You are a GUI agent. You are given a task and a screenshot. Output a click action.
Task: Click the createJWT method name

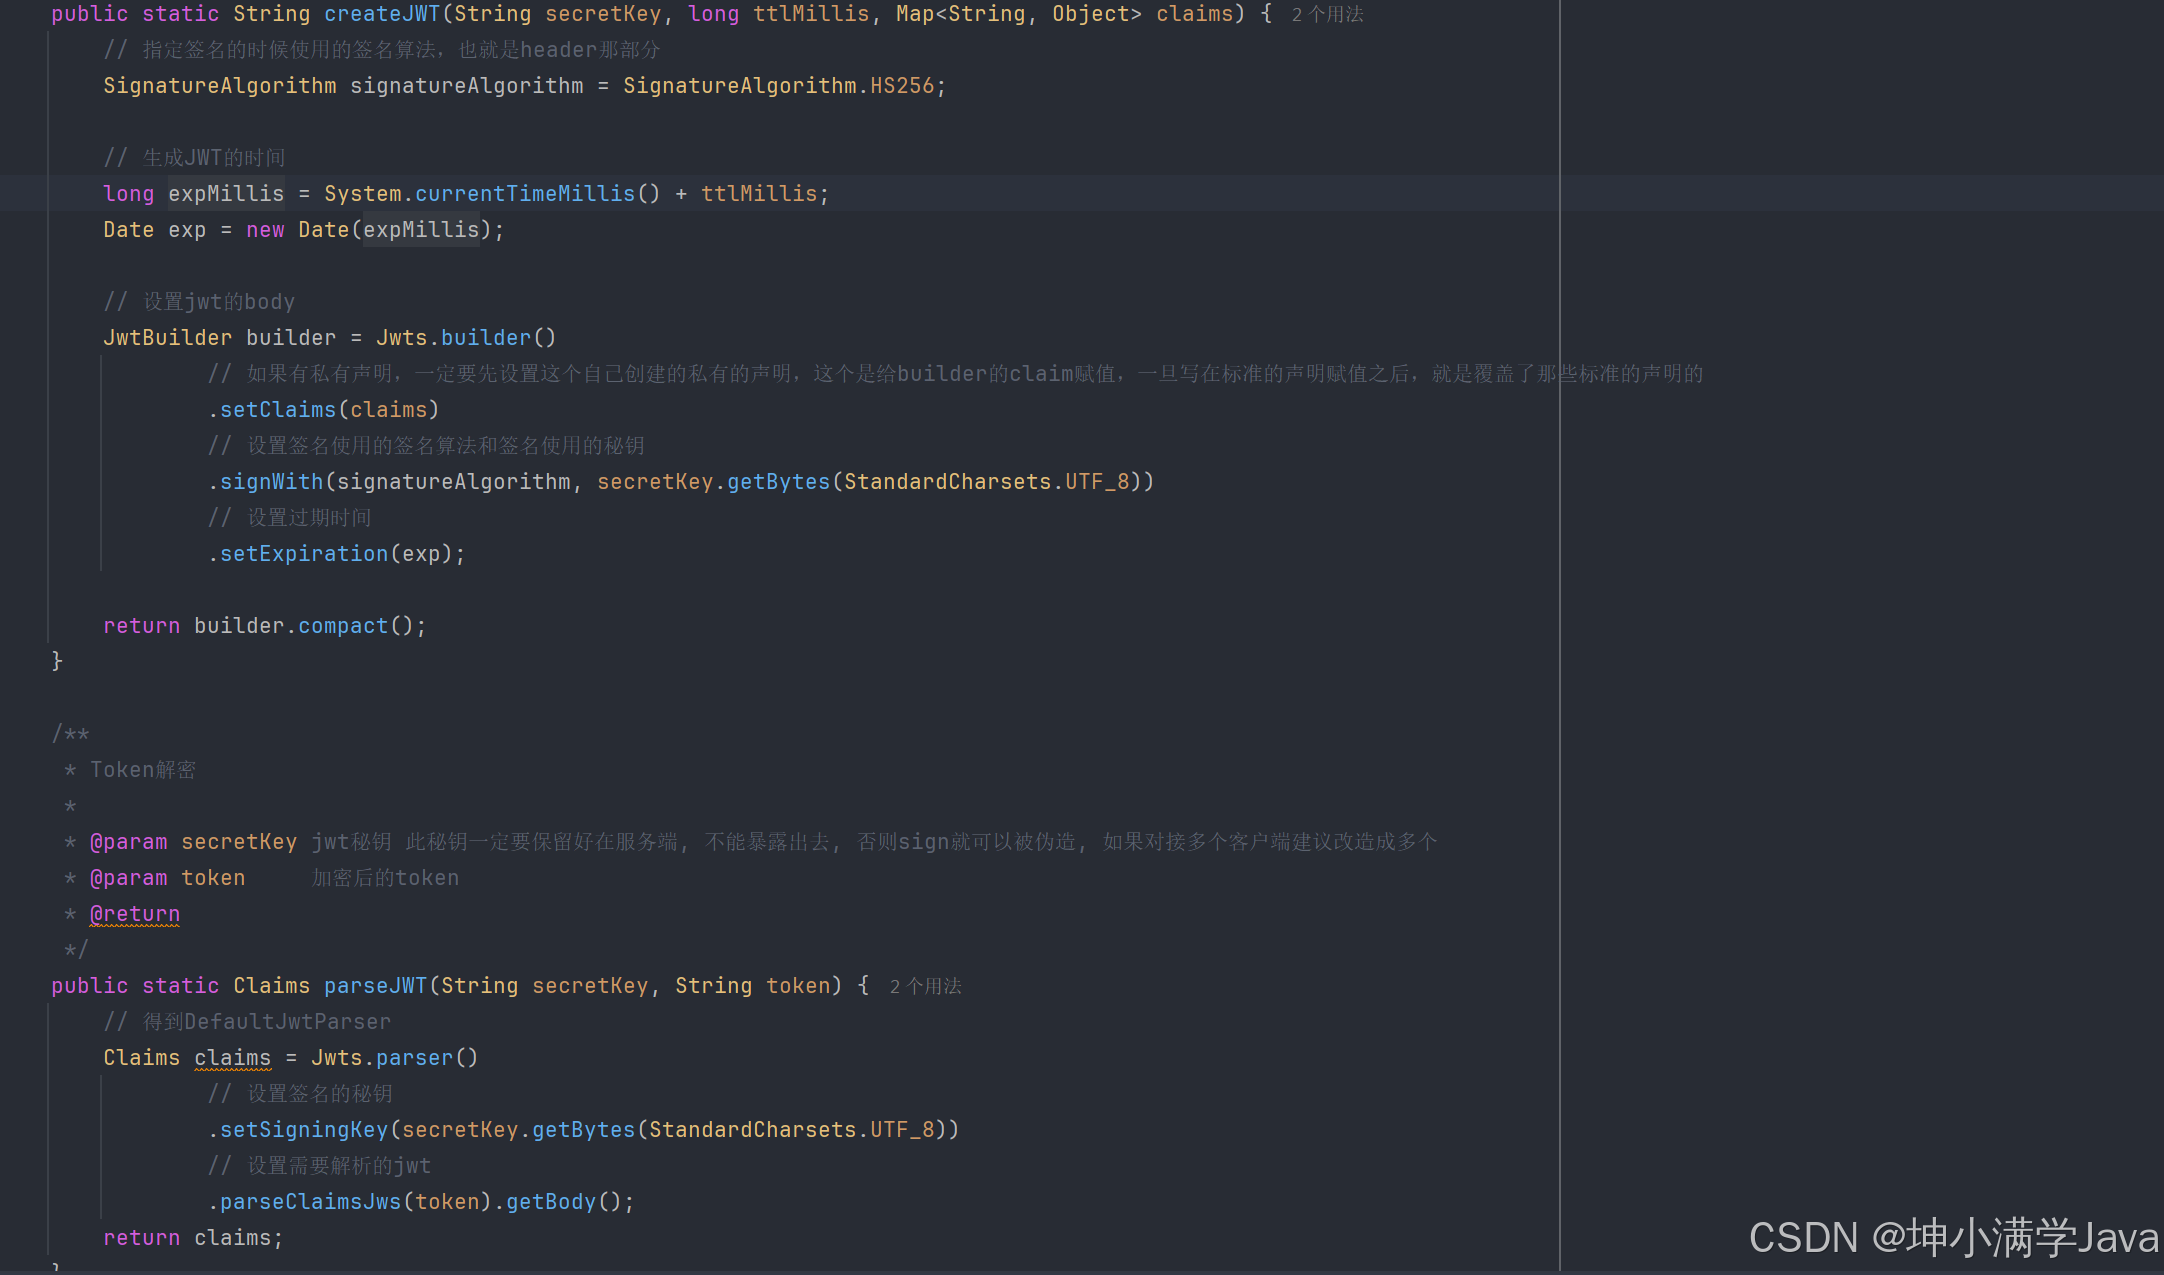[381, 14]
